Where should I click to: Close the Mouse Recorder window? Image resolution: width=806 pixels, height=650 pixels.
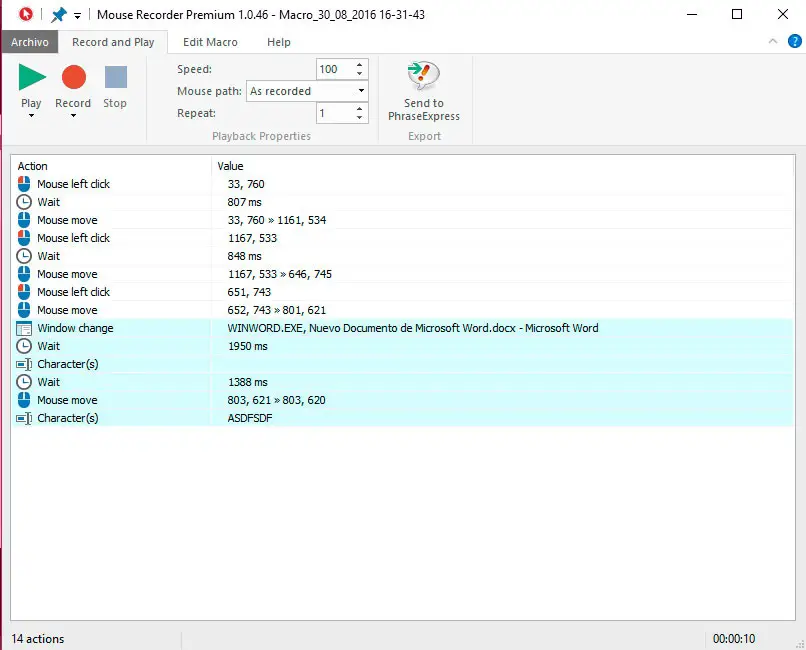(782, 14)
